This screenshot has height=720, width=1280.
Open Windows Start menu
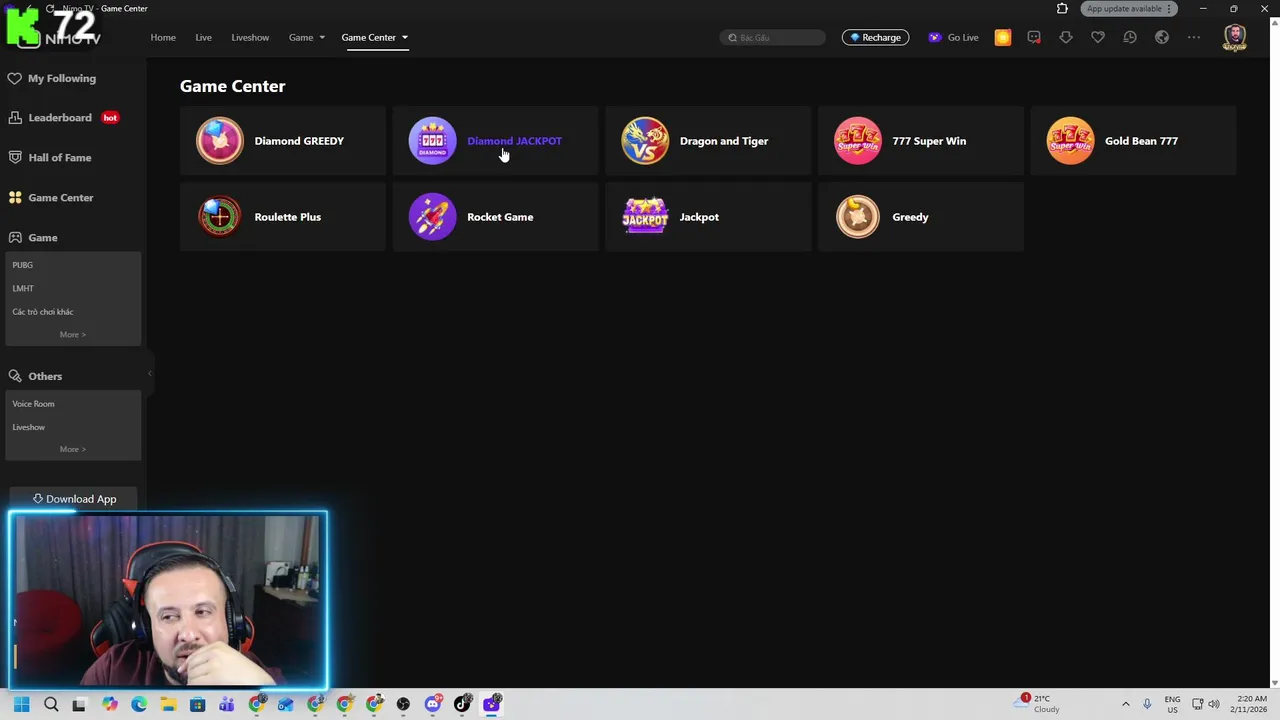tap(21, 704)
